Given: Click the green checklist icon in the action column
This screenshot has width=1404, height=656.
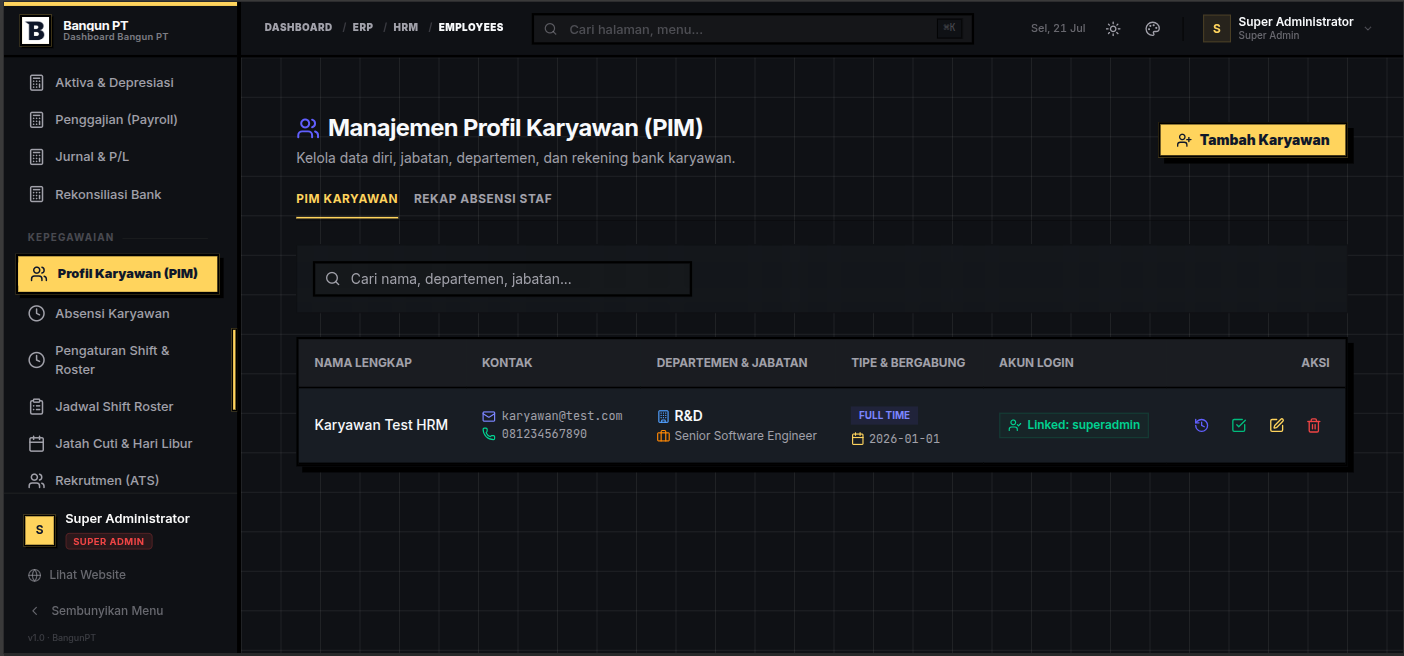Looking at the screenshot, I should (1239, 425).
